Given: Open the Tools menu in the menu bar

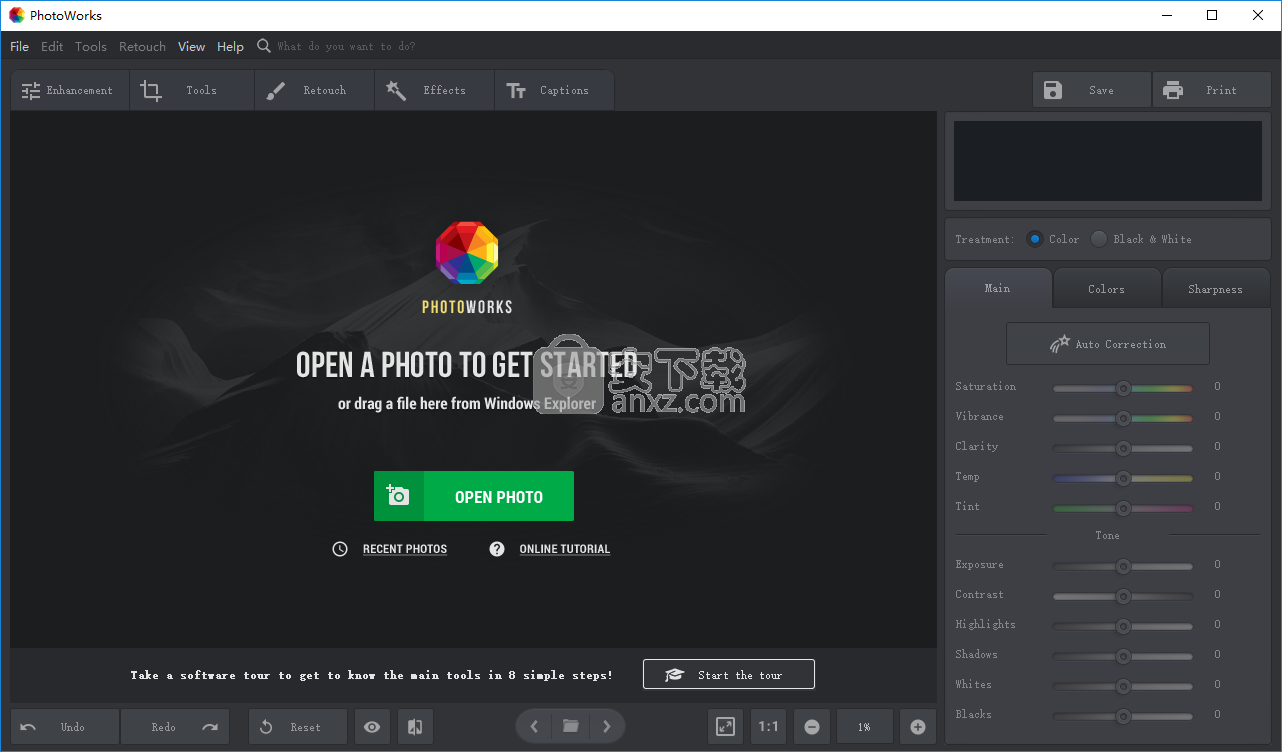Looking at the screenshot, I should 91,46.
